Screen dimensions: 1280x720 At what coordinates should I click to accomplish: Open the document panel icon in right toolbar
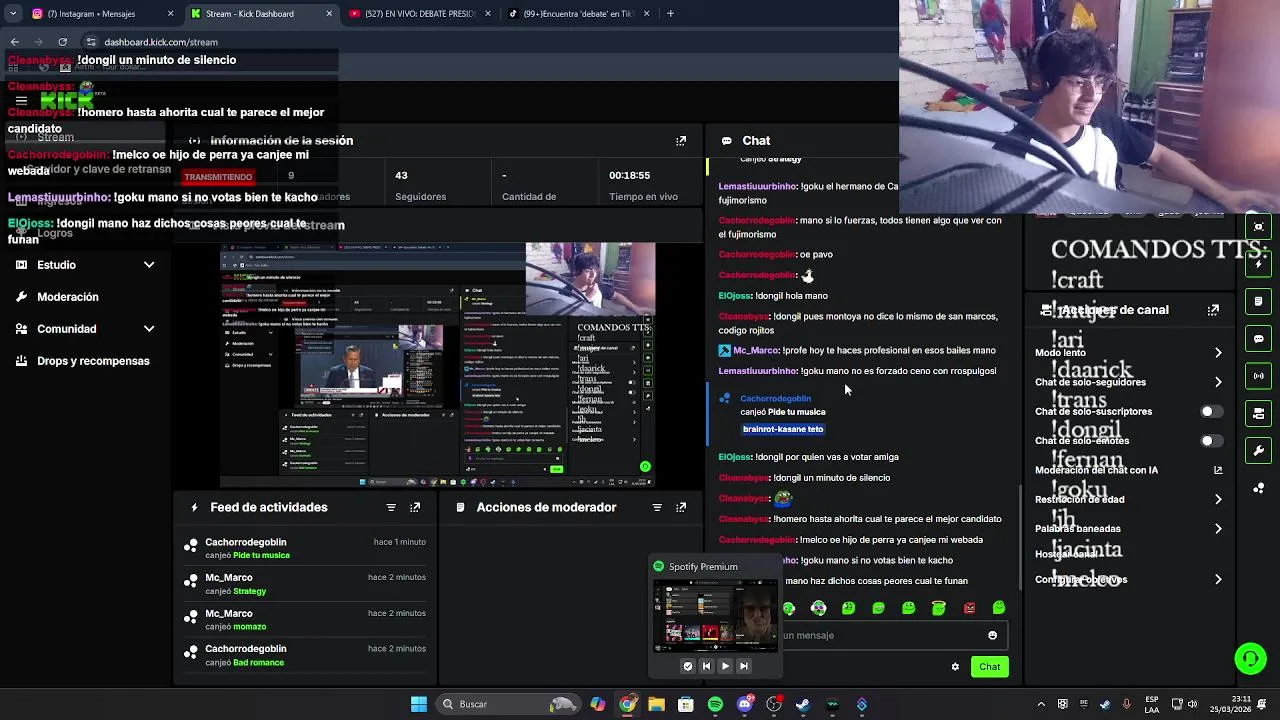point(1259,301)
